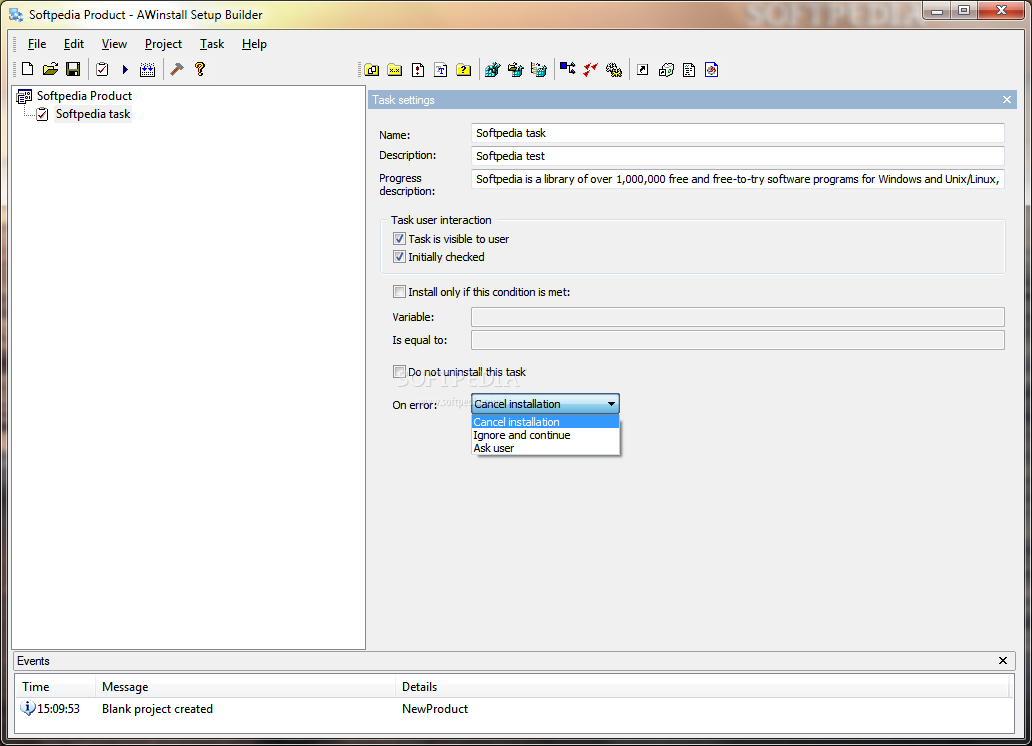The image size is (1032, 746).
Task: Click the text document T icon
Action: coord(441,70)
